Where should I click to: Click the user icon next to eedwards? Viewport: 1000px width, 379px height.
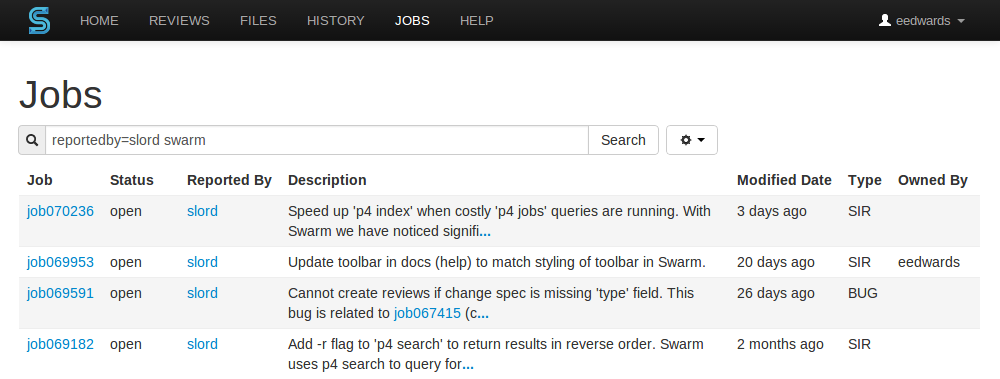[885, 20]
